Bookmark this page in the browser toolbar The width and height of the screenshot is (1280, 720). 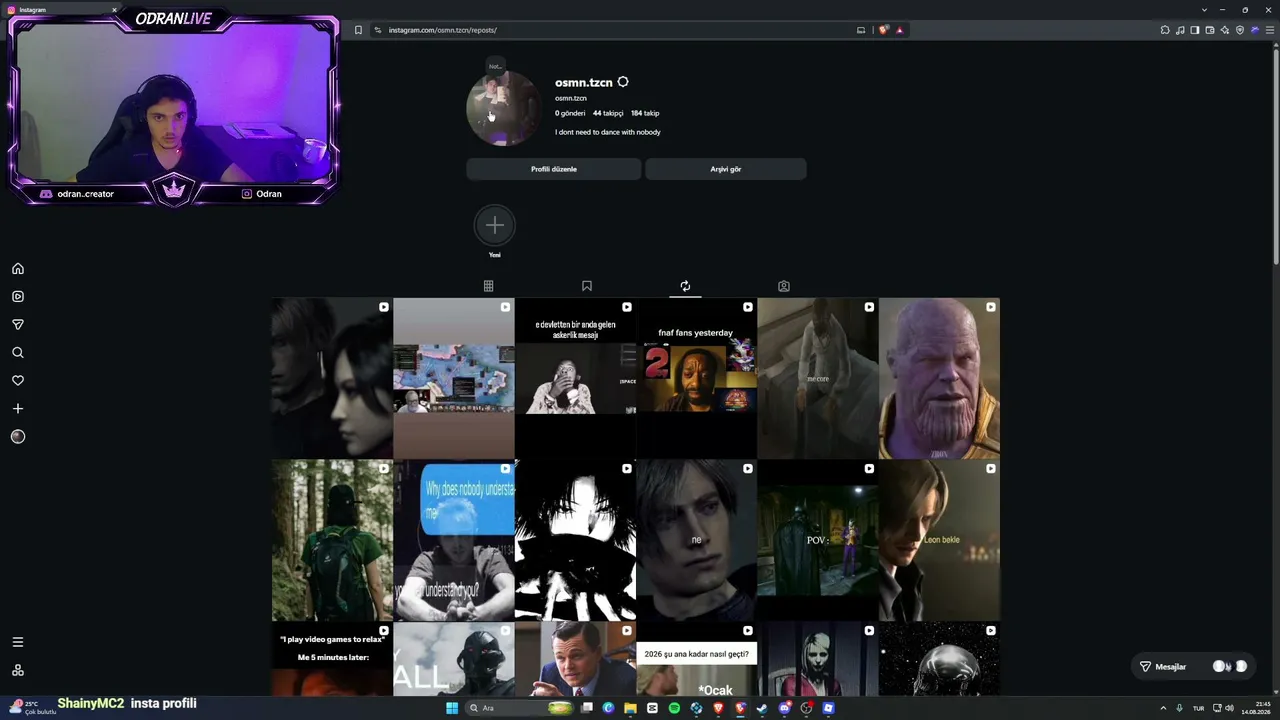coord(358,30)
